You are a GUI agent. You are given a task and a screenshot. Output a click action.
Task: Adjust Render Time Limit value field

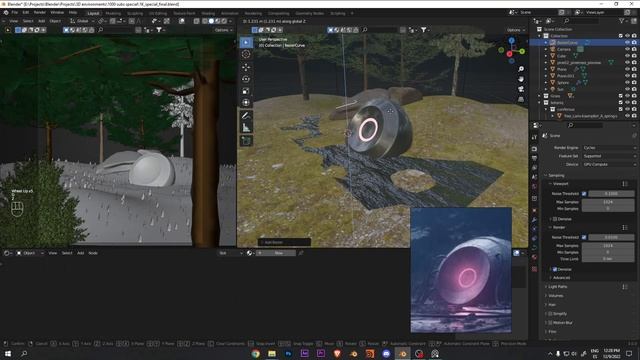[608, 259]
